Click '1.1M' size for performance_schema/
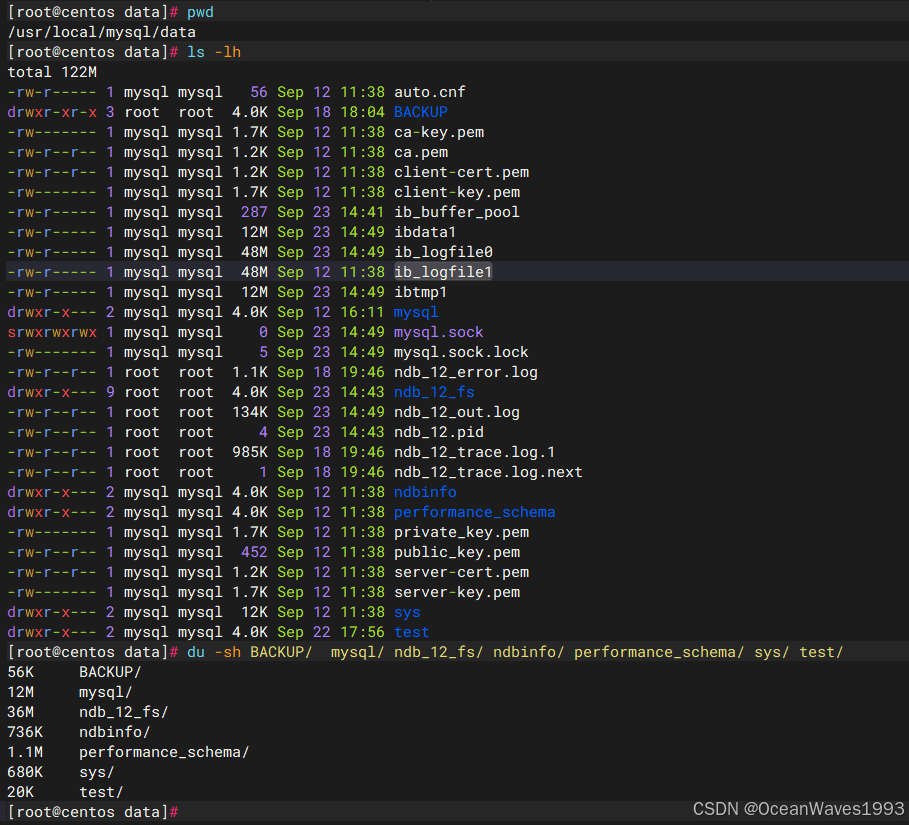909x825 pixels. click(x=25, y=752)
